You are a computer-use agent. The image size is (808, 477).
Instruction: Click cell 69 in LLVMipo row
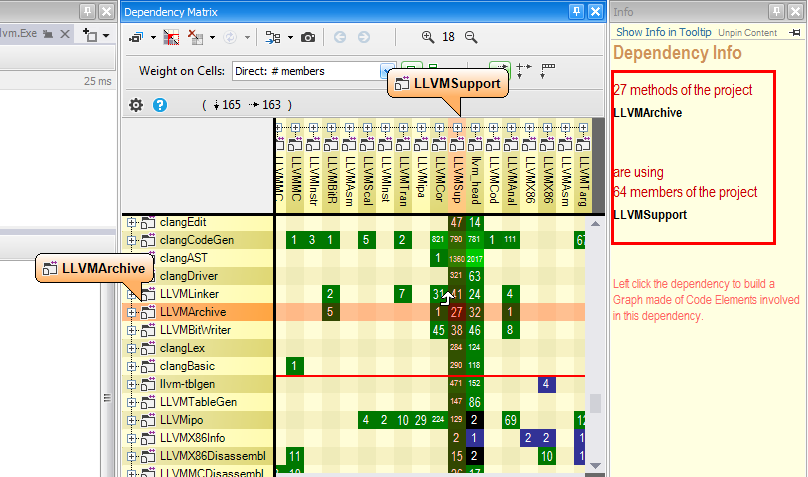[x=511, y=420]
